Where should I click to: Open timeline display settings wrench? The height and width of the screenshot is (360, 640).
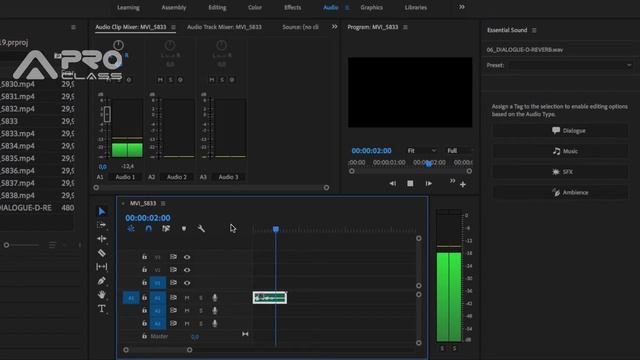[201, 229]
